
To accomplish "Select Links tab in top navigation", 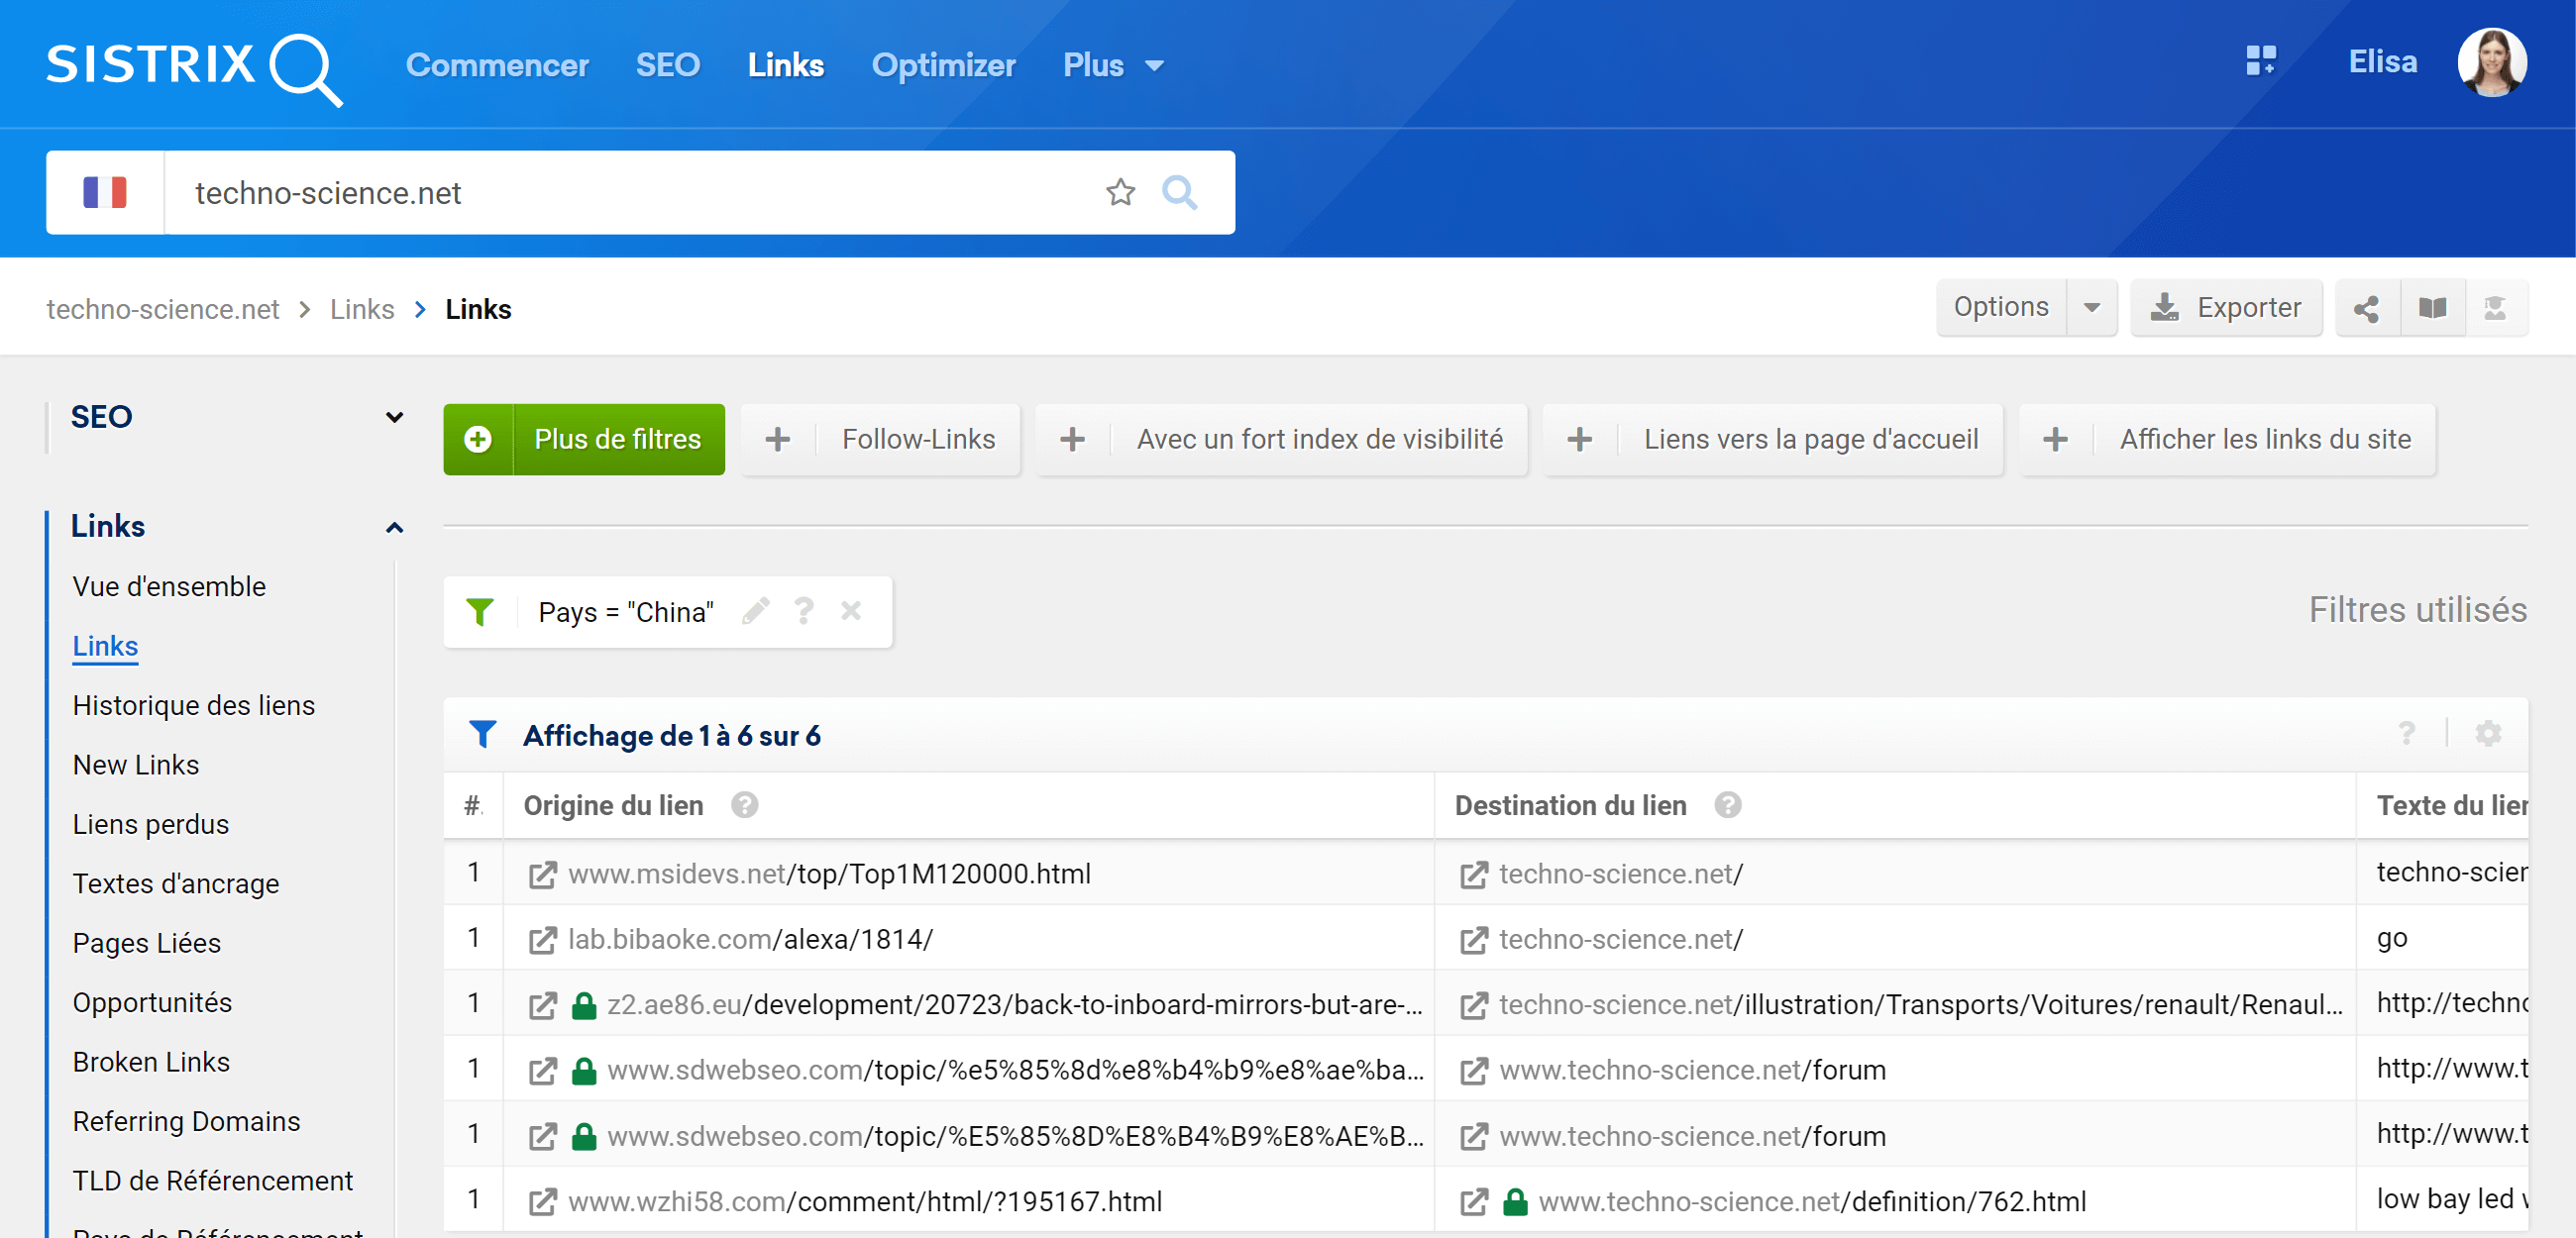I will [786, 65].
